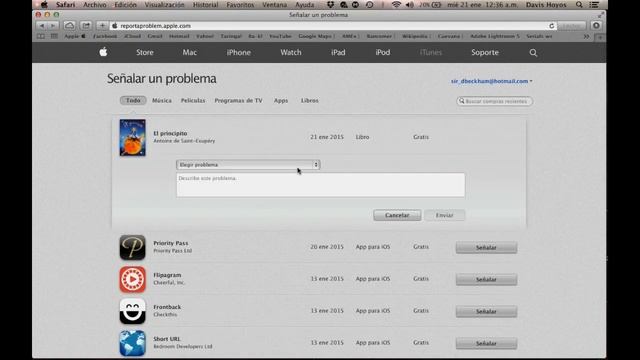Screen dimensions: 640x360
Task: Click the Cancelar button
Action: (x=397, y=215)
